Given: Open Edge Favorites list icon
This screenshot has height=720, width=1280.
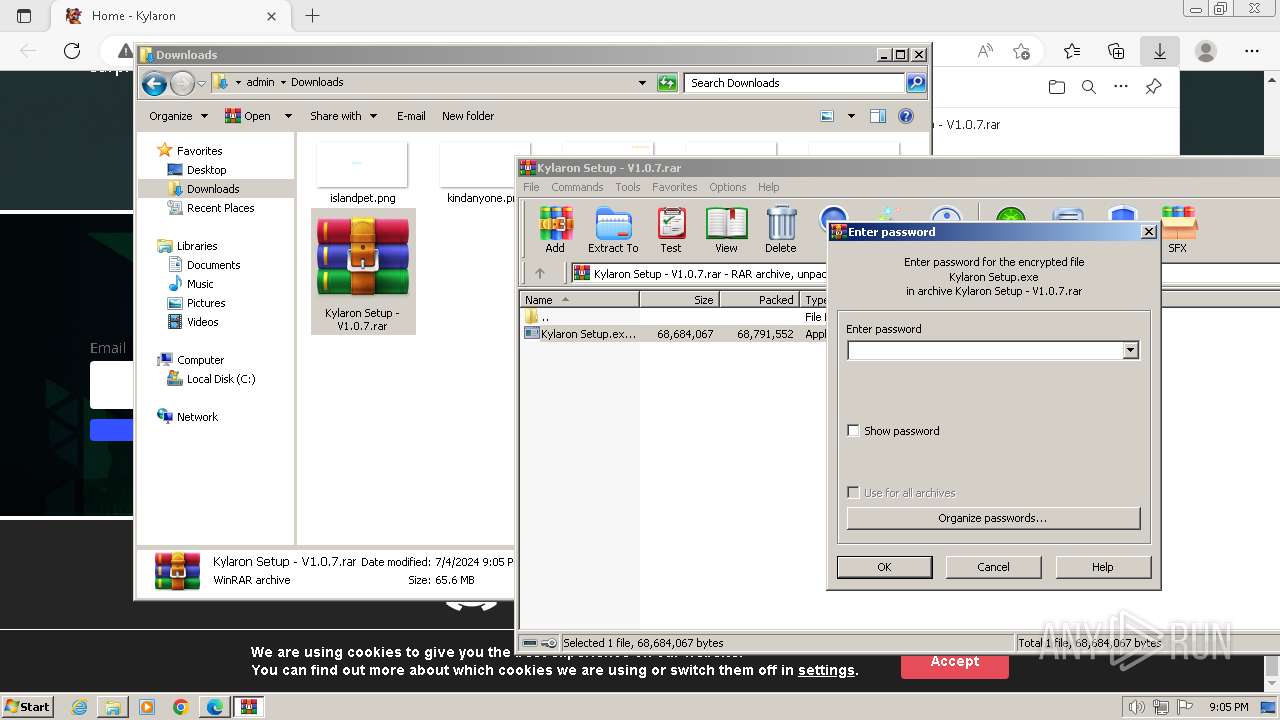Looking at the screenshot, I should click(1072, 51).
